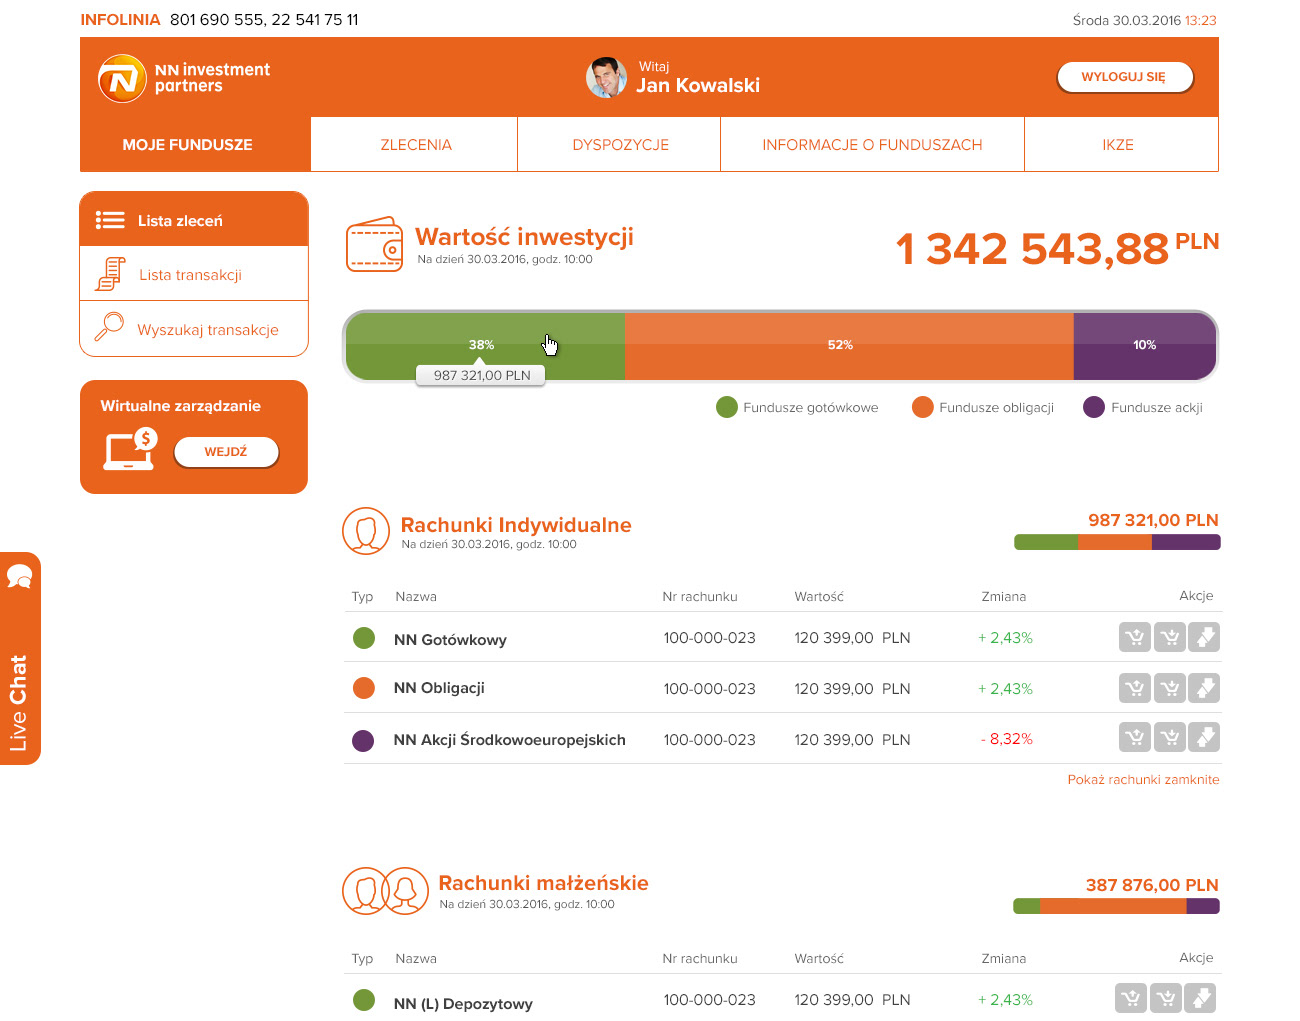Click the wallet icon next to Wartość inwestycji
Image resolution: width=1300 pixels, height=1021 pixels.
click(374, 244)
